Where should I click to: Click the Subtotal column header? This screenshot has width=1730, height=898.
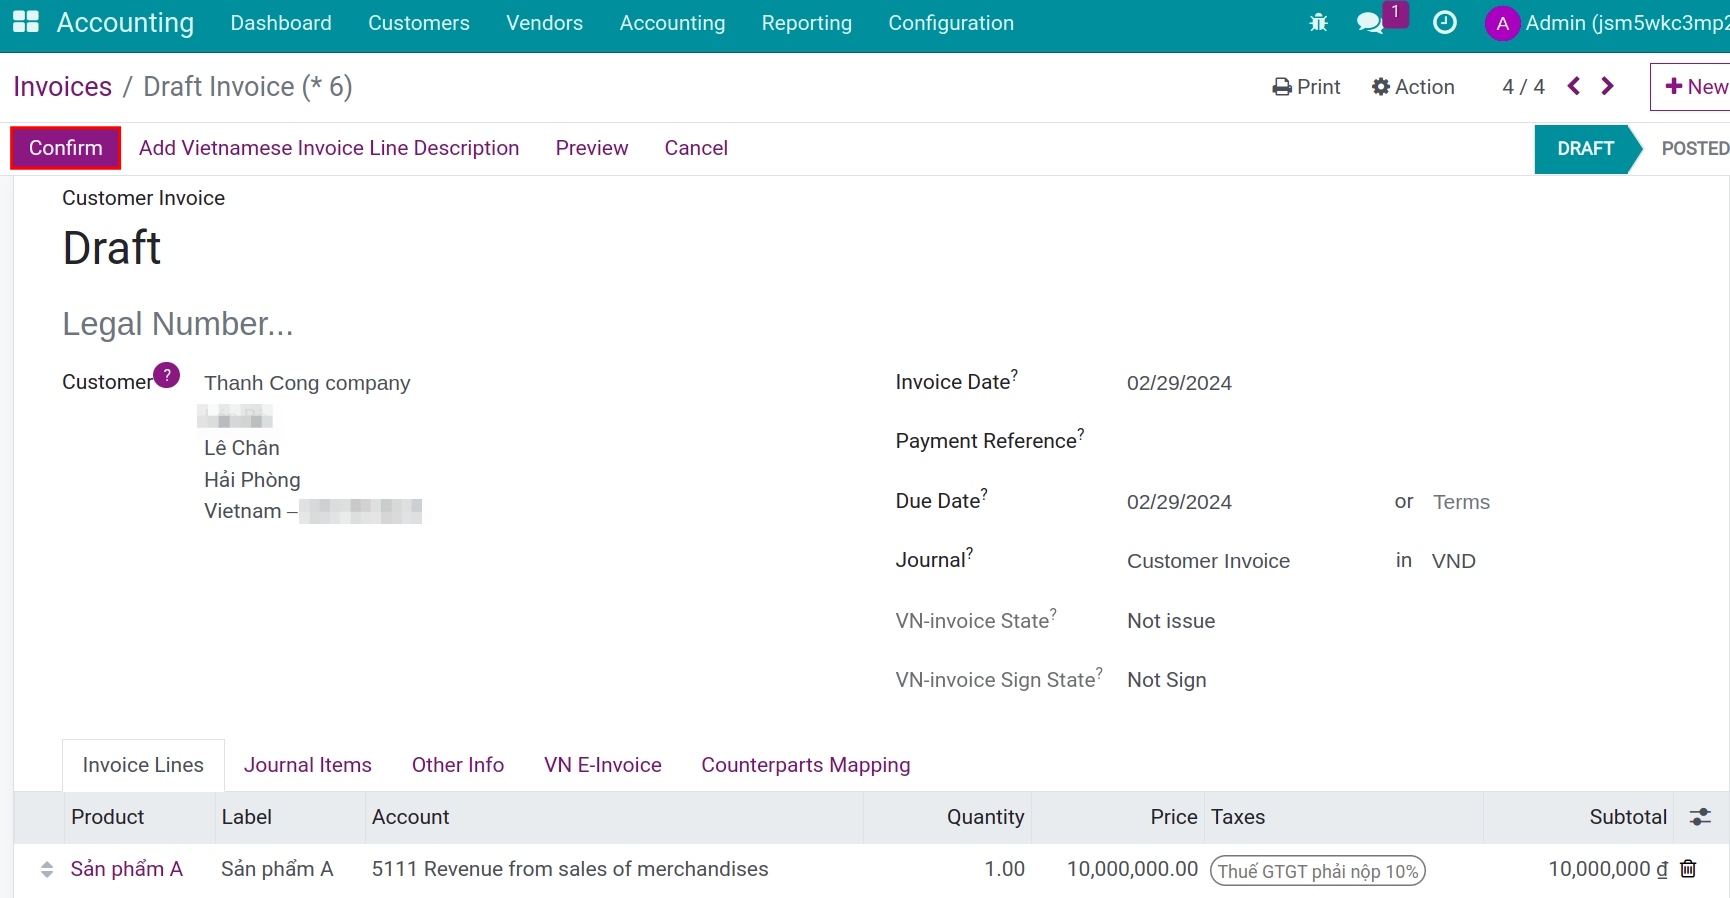tap(1628, 817)
